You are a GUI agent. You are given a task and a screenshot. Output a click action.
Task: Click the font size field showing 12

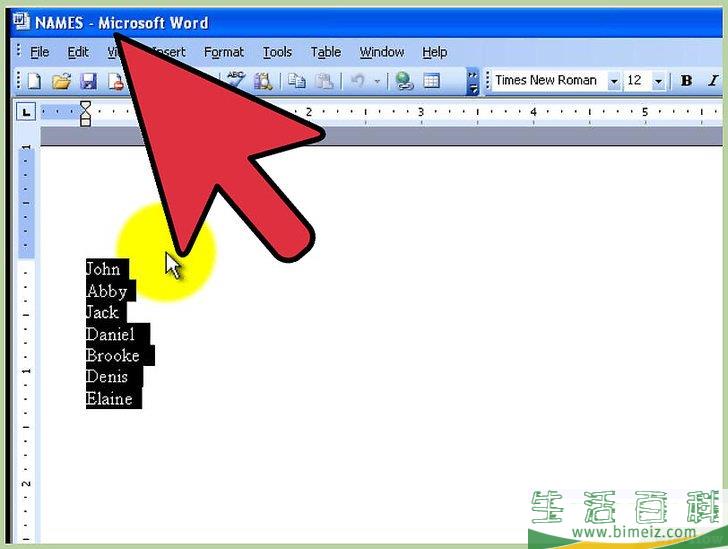point(637,81)
